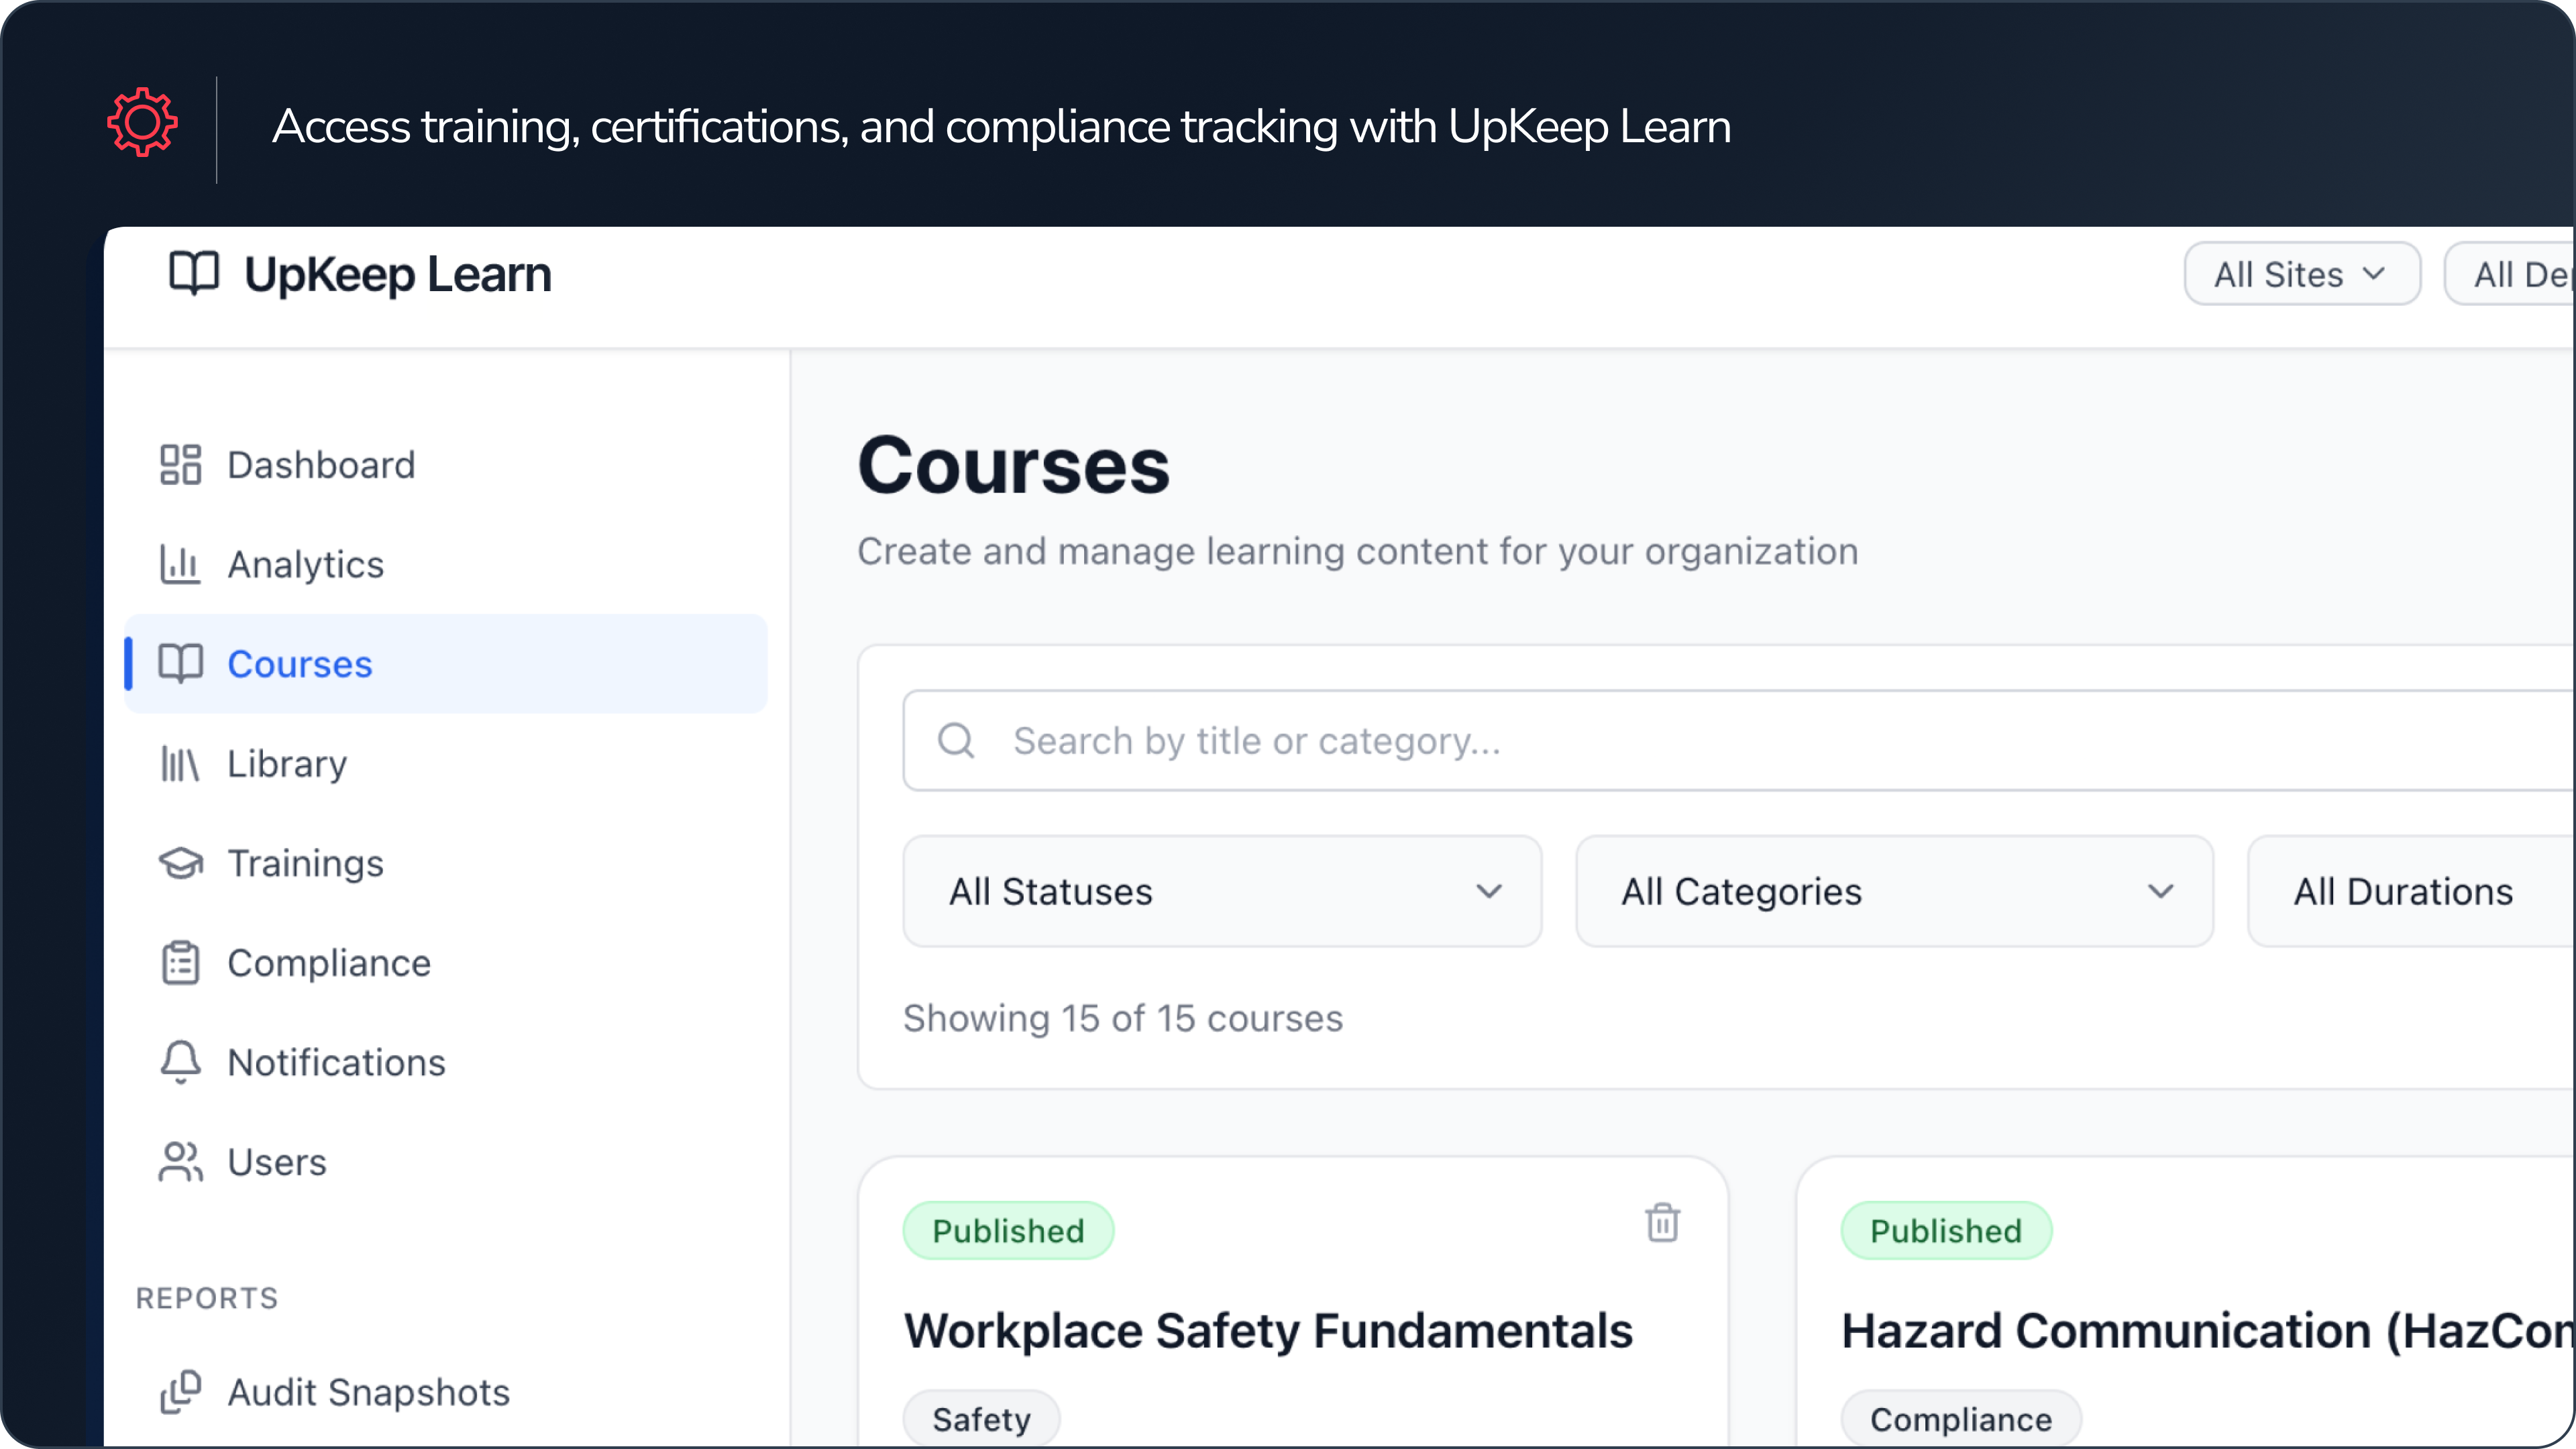Click the Notifications bell icon
Screen dimensions: 2576x1449
pos(180,1062)
